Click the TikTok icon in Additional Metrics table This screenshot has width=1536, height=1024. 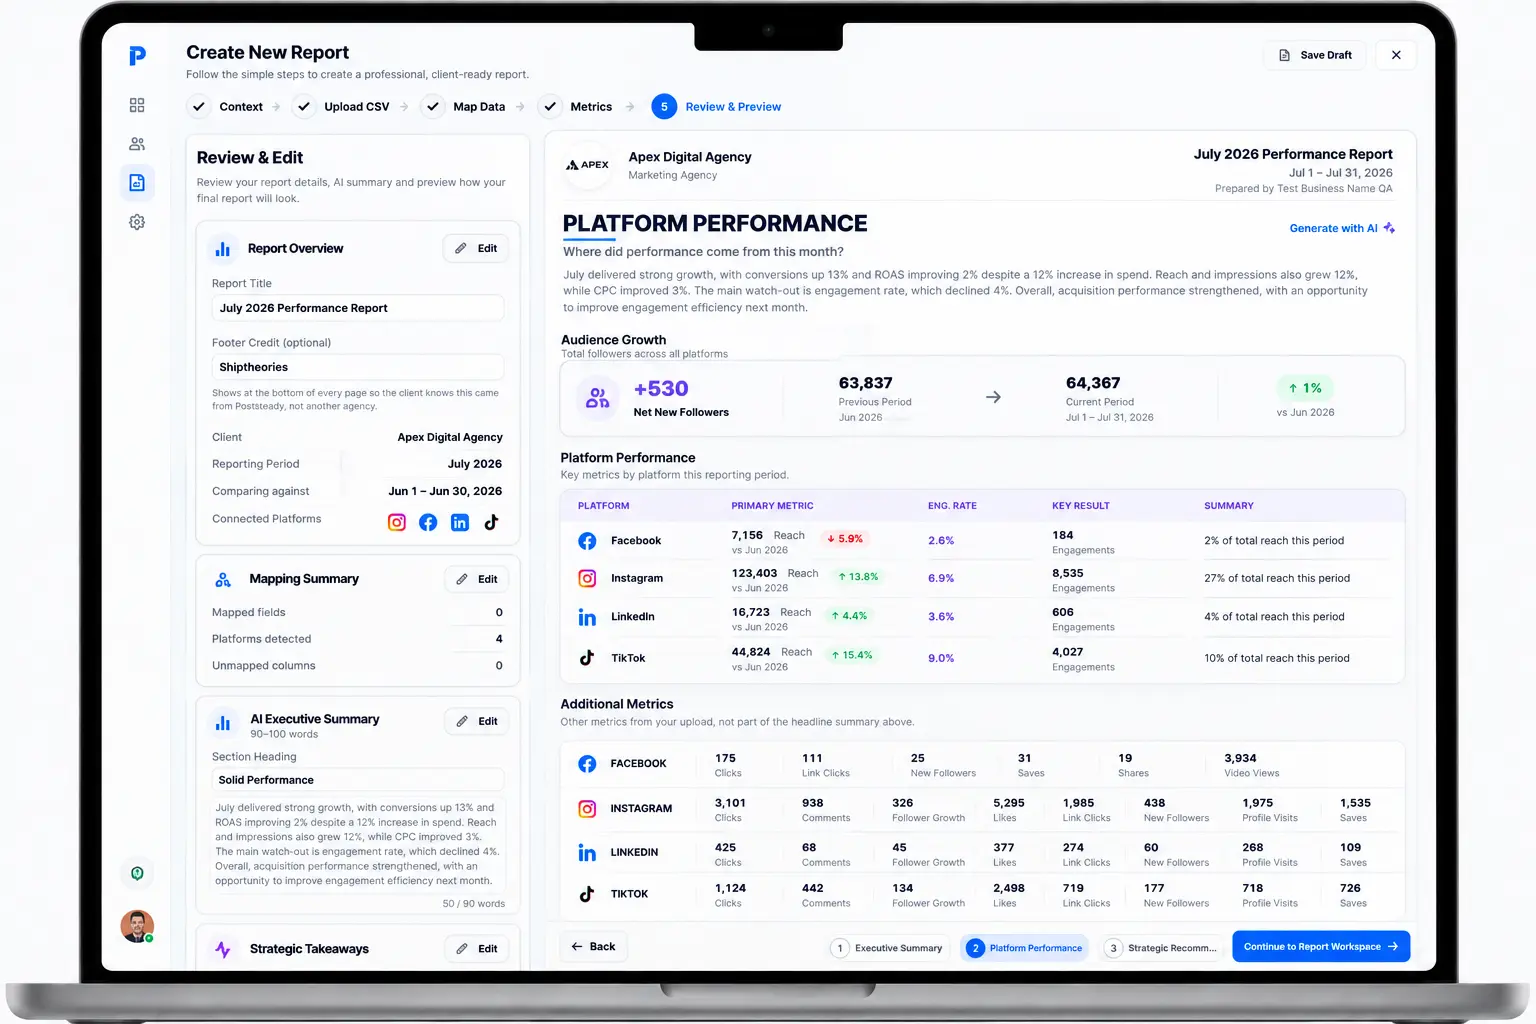[x=587, y=894]
